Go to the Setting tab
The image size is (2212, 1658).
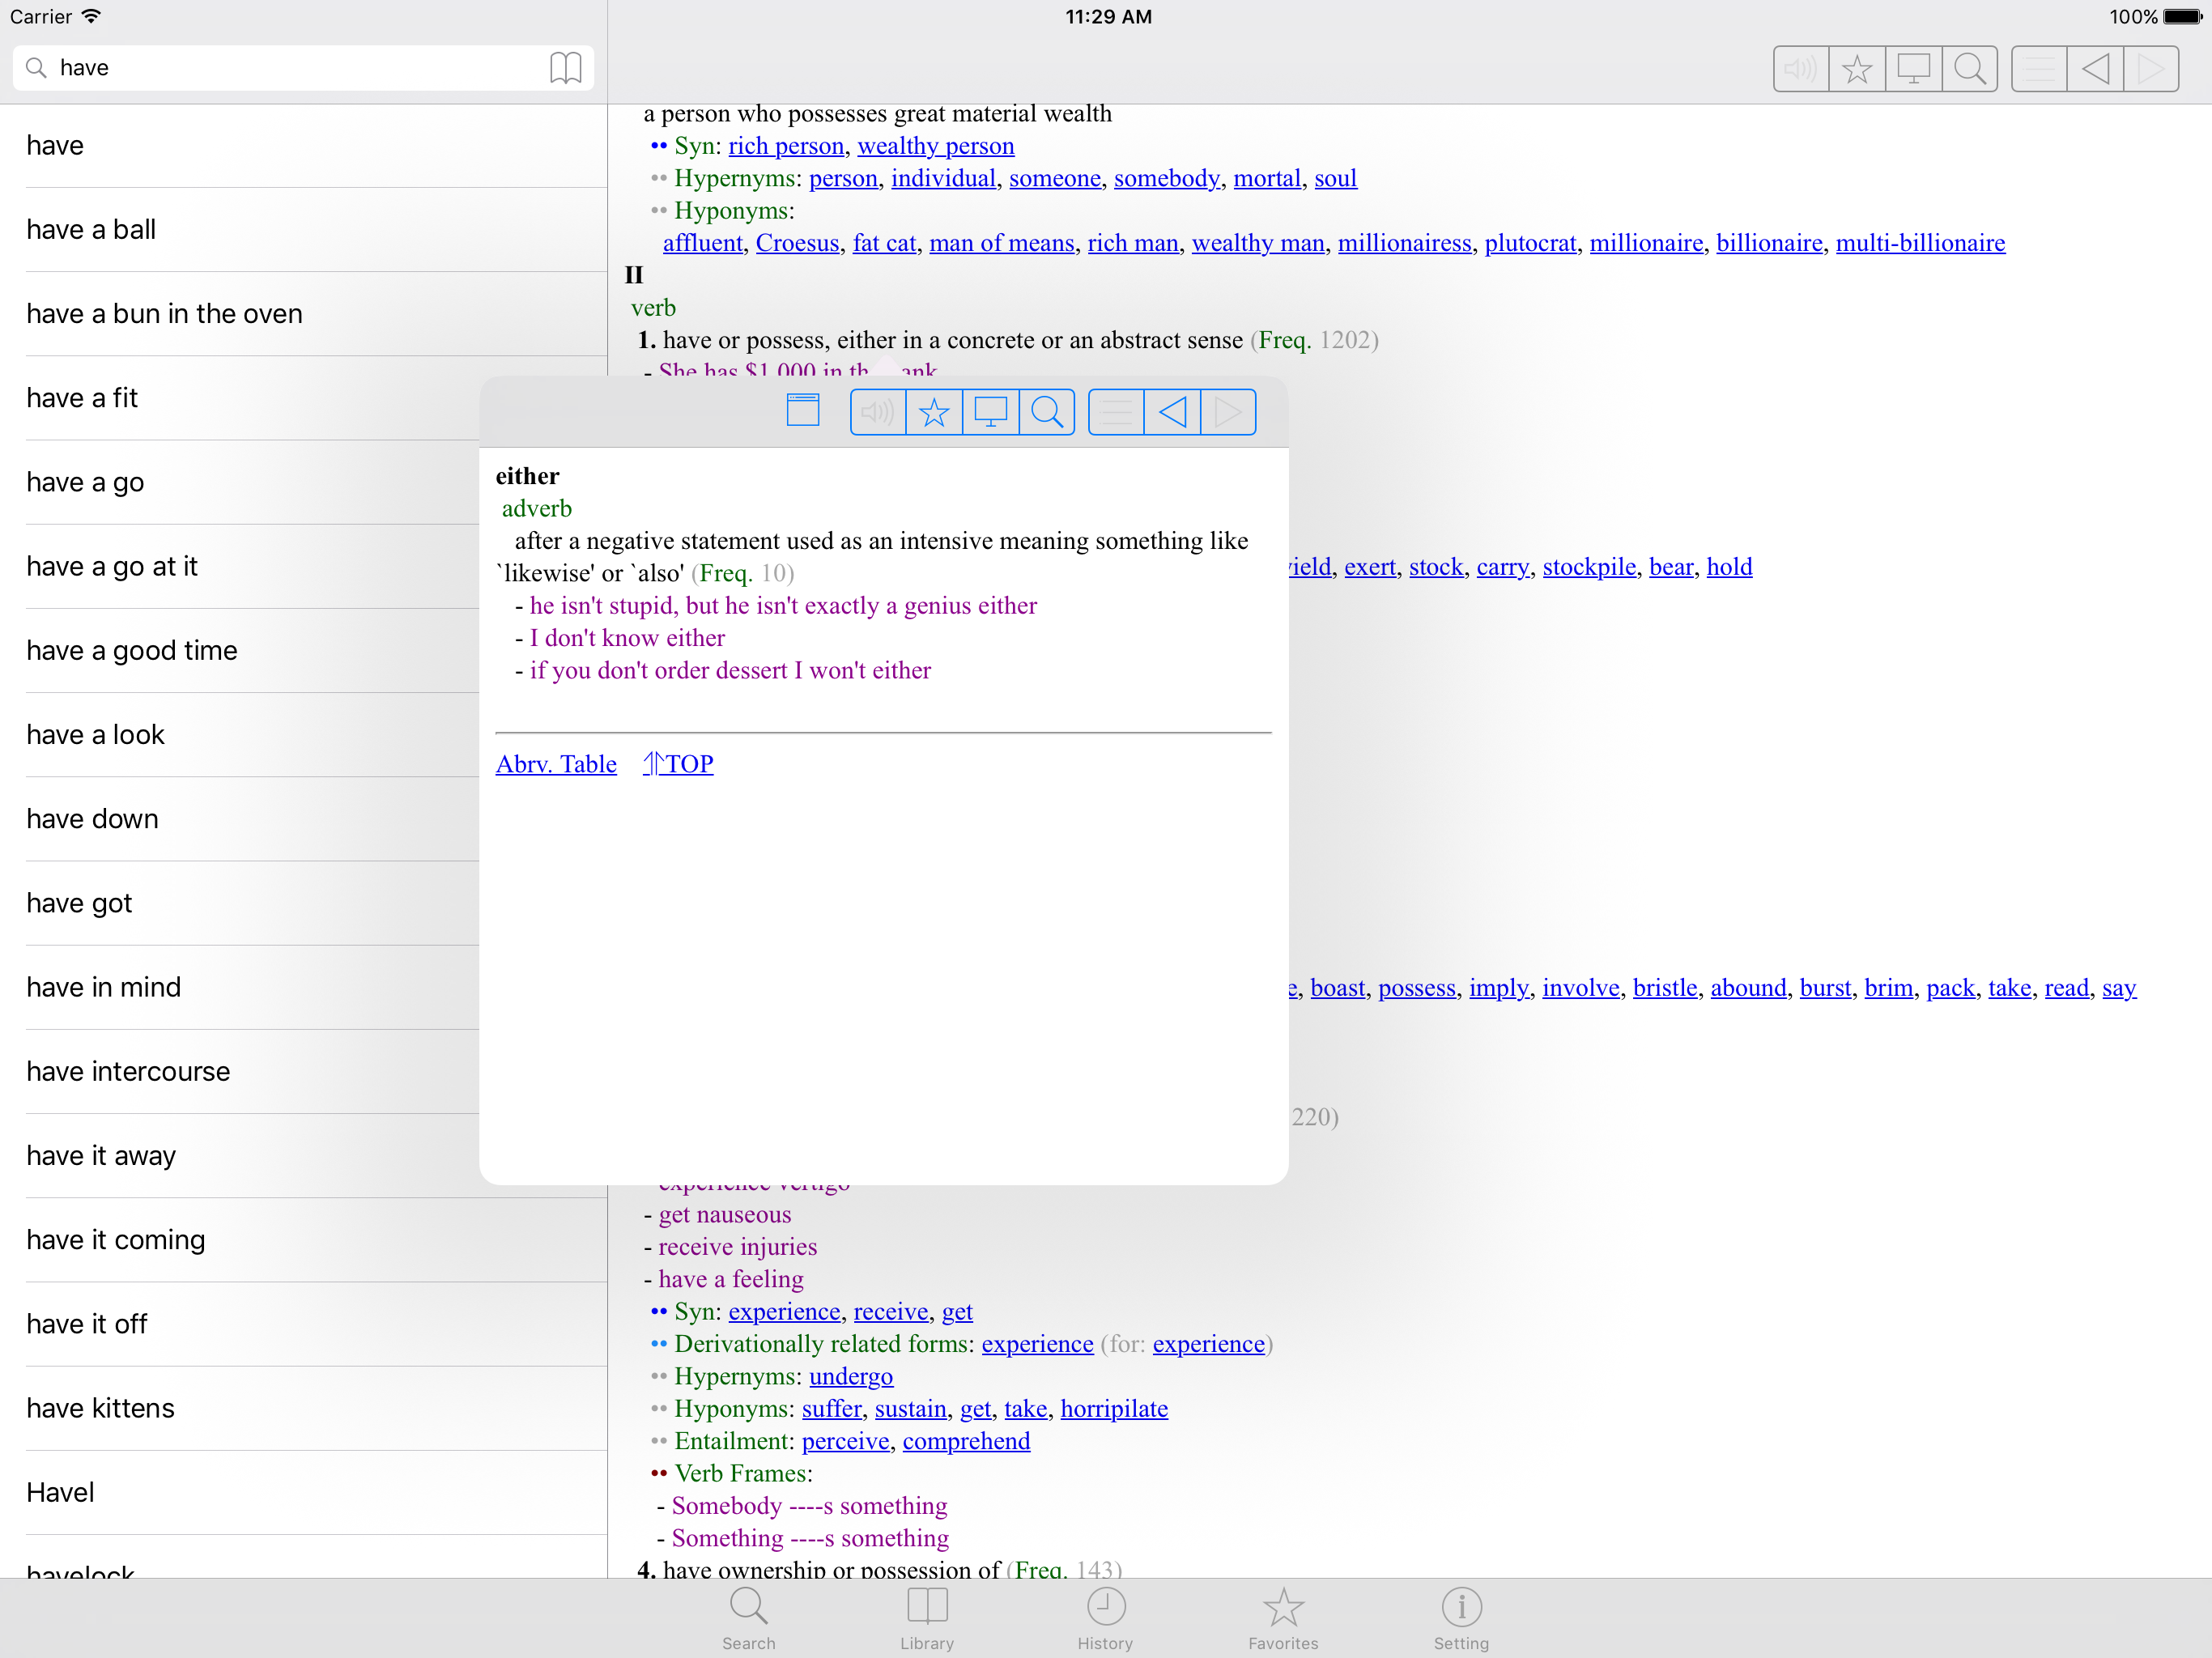point(1460,1617)
